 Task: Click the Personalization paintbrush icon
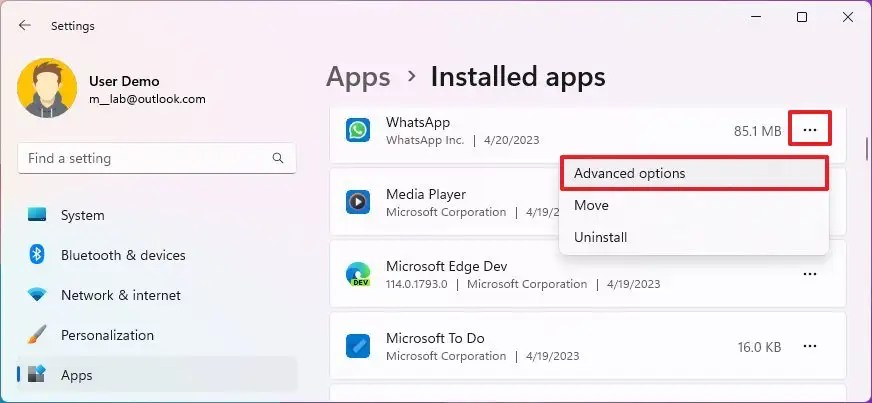(37, 335)
